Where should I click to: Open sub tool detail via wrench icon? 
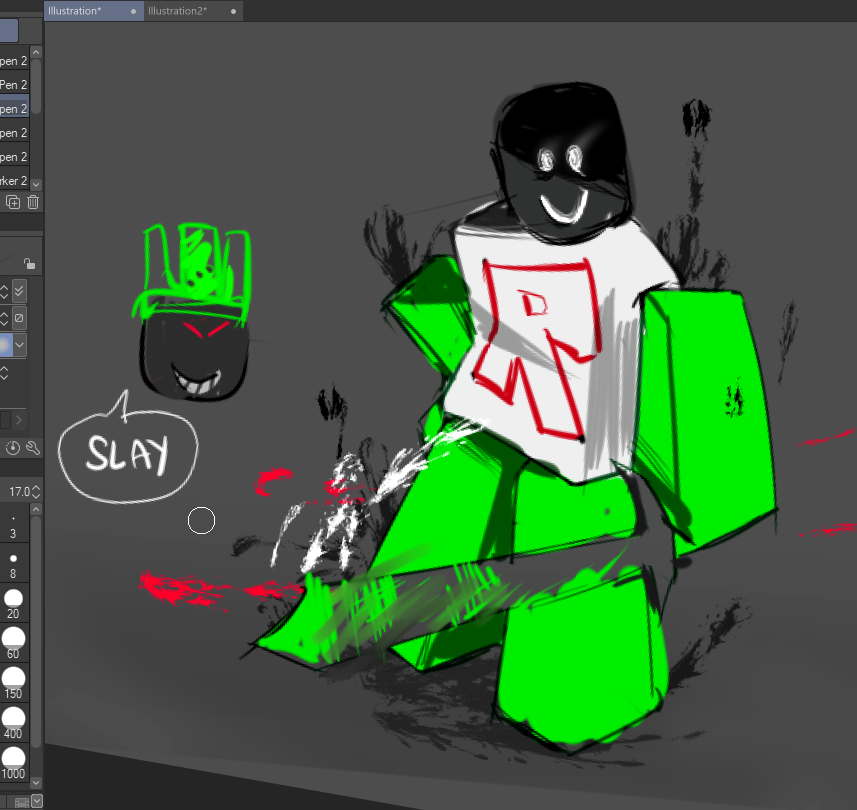pos(33,449)
